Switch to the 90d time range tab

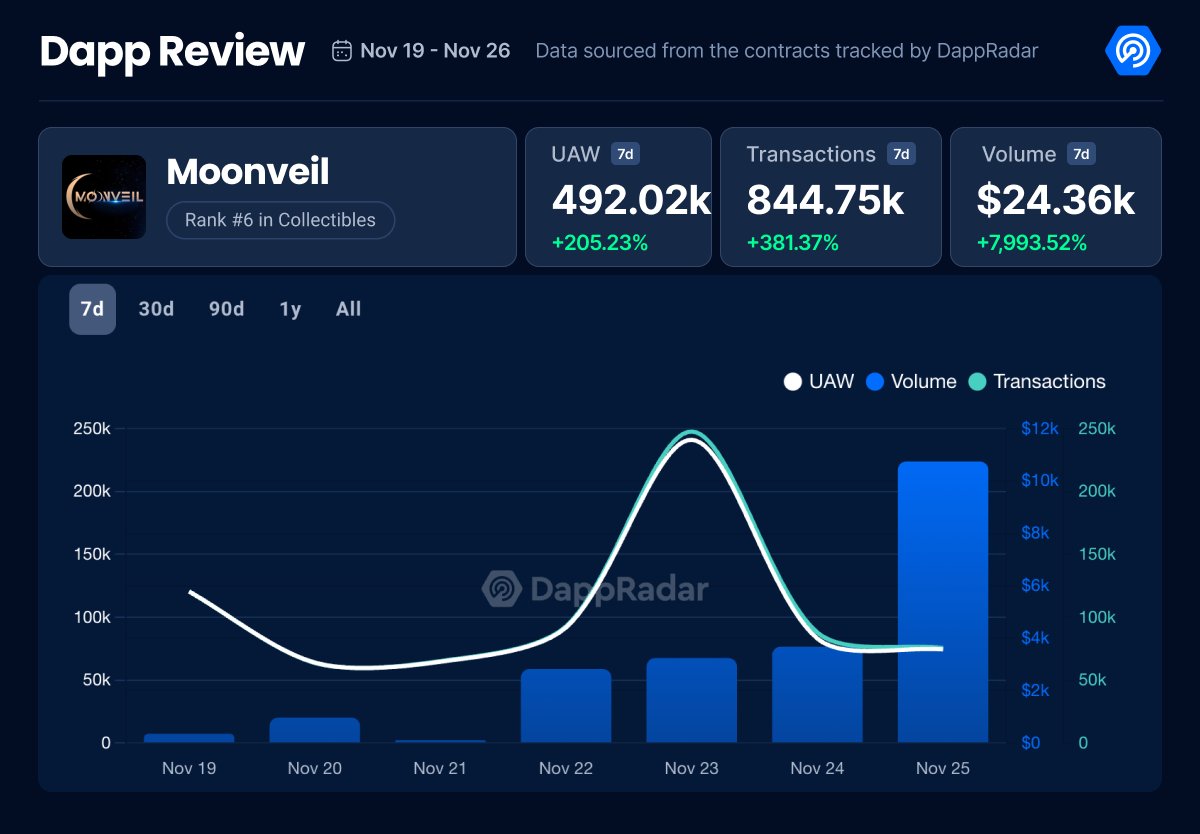(226, 309)
